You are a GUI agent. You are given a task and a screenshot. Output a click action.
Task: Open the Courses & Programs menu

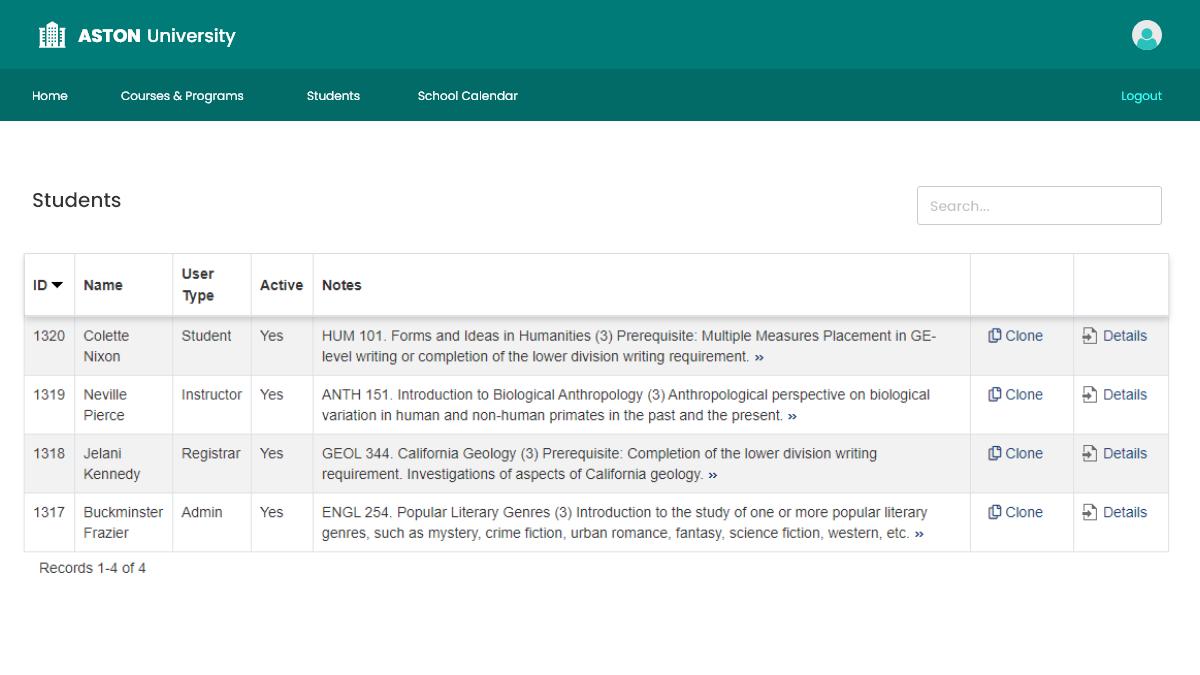point(182,96)
